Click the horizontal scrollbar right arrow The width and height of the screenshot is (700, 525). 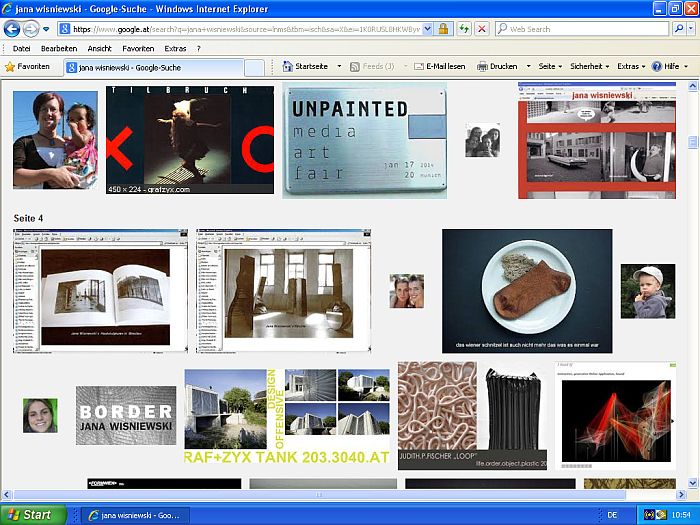681,495
